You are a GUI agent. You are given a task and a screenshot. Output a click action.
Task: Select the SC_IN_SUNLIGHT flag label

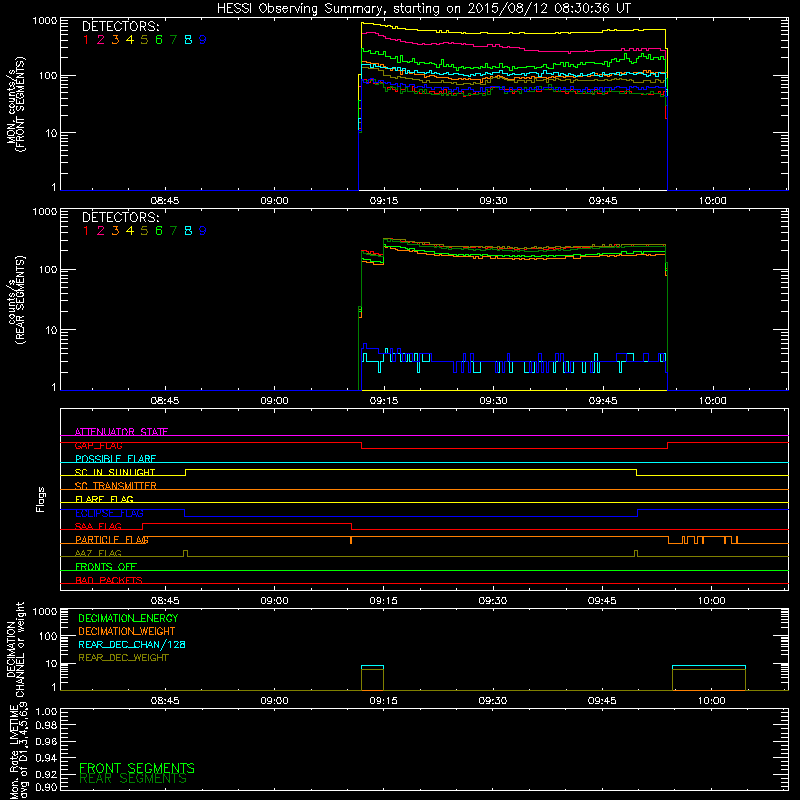[x=115, y=472]
